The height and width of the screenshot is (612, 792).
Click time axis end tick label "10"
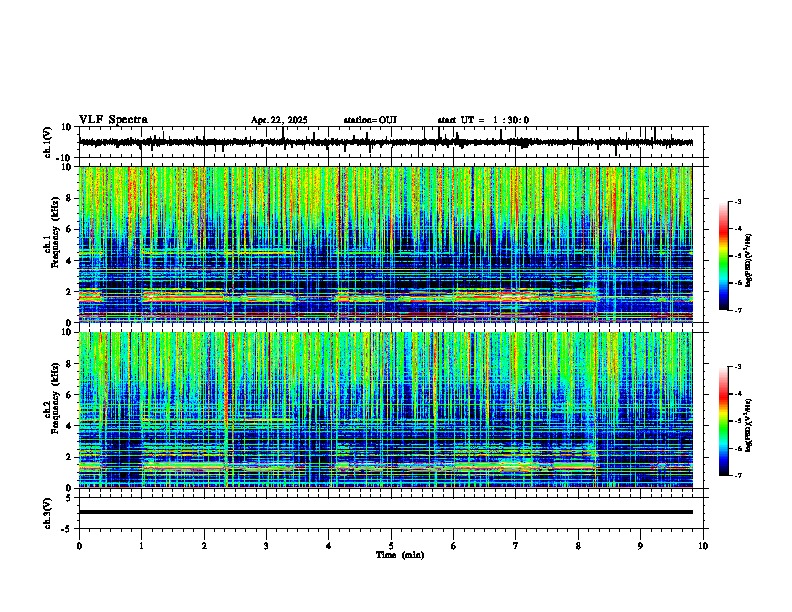703,546
